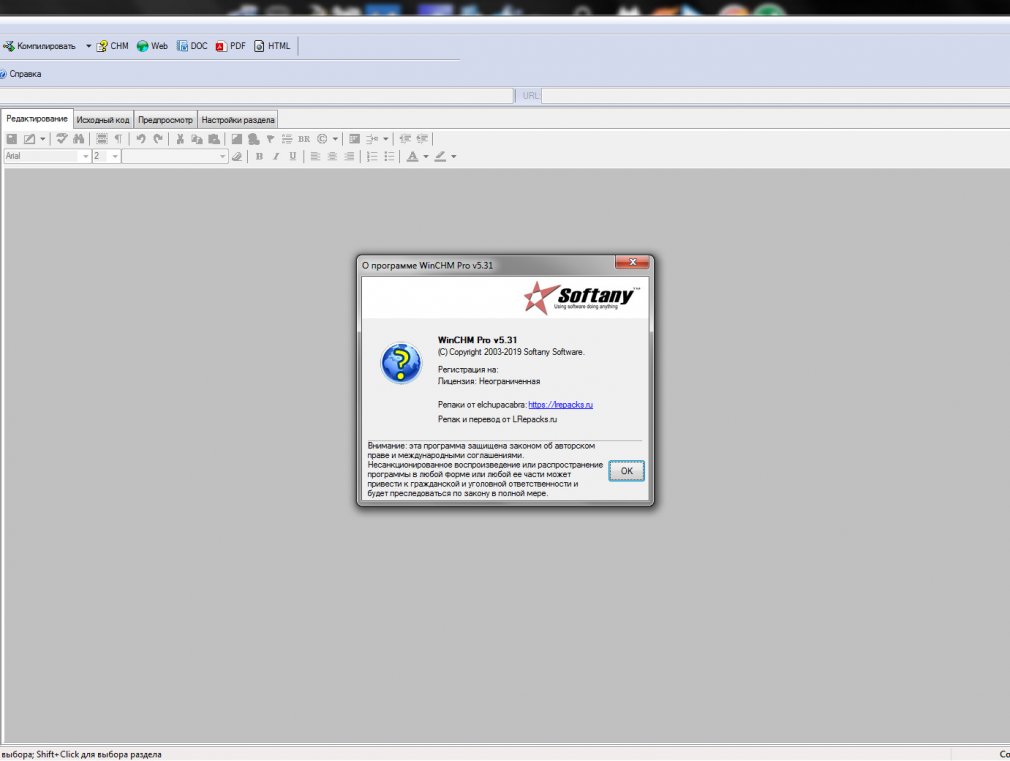Image resolution: width=1010 pixels, height=761 pixels.
Task: Decrease the paragraph indent
Action: click(405, 139)
